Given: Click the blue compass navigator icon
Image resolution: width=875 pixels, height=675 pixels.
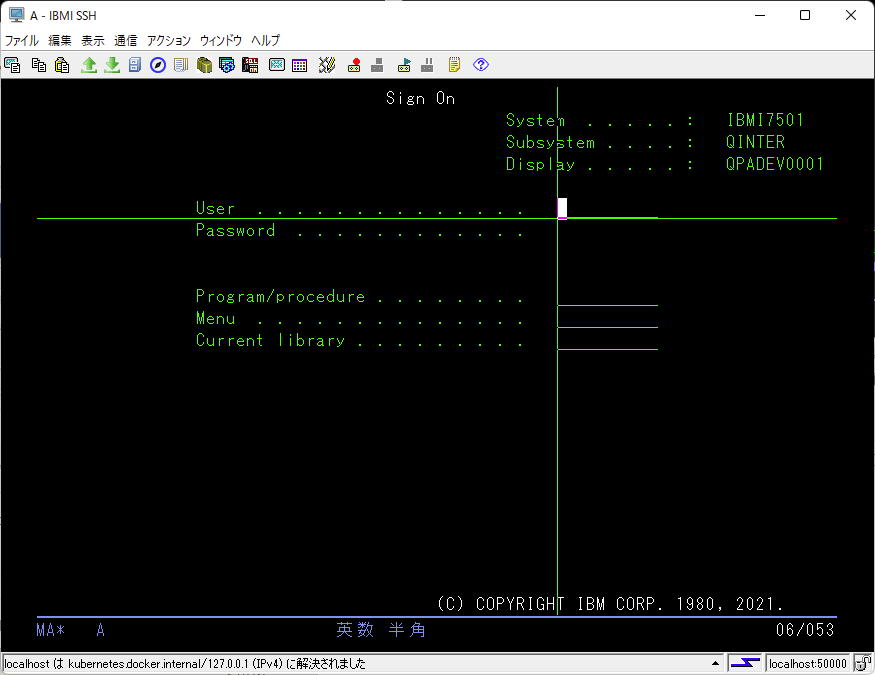Looking at the screenshot, I should (x=158, y=65).
